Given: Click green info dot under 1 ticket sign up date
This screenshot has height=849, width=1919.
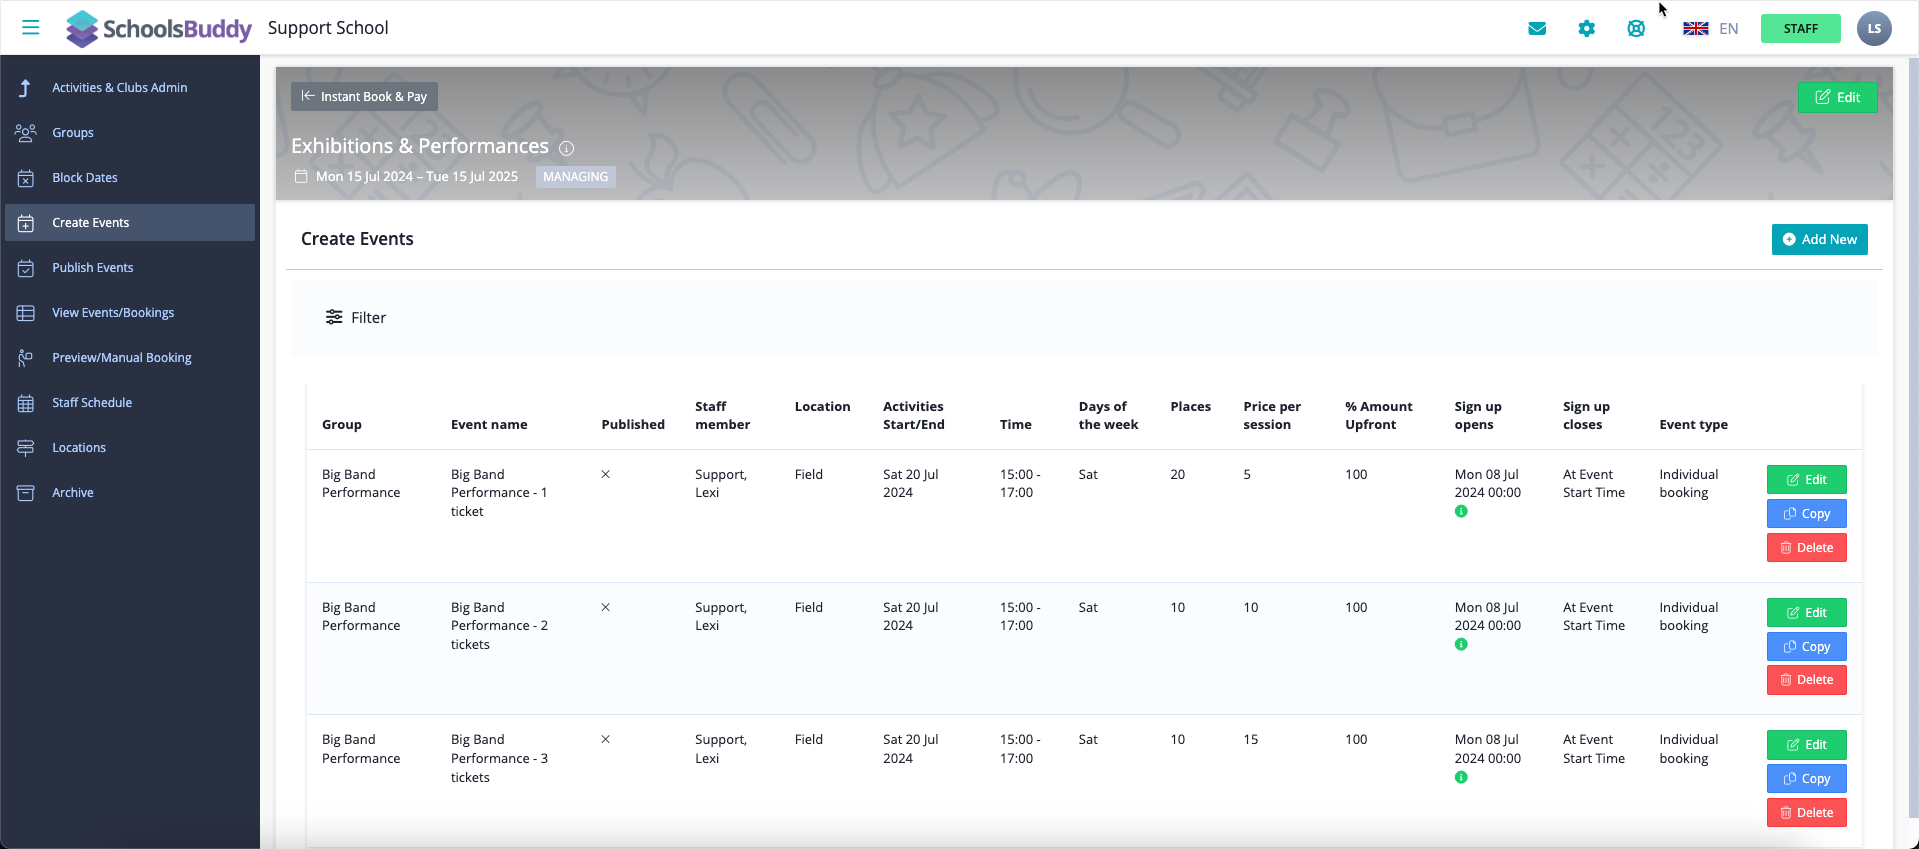Looking at the screenshot, I should (x=1461, y=511).
